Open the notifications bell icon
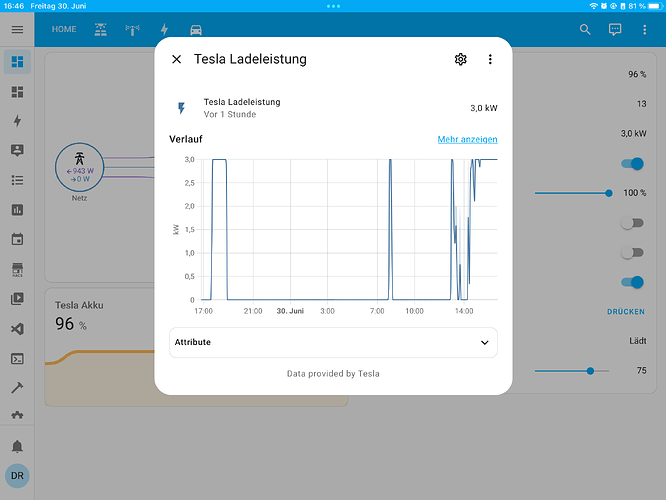Screen dimensions: 666x500 [17, 446]
